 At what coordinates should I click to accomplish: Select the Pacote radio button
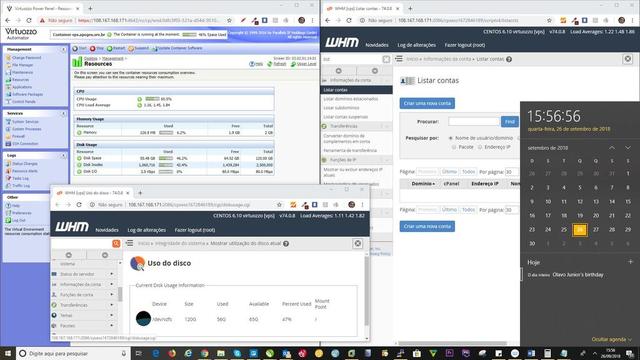pos(454,147)
